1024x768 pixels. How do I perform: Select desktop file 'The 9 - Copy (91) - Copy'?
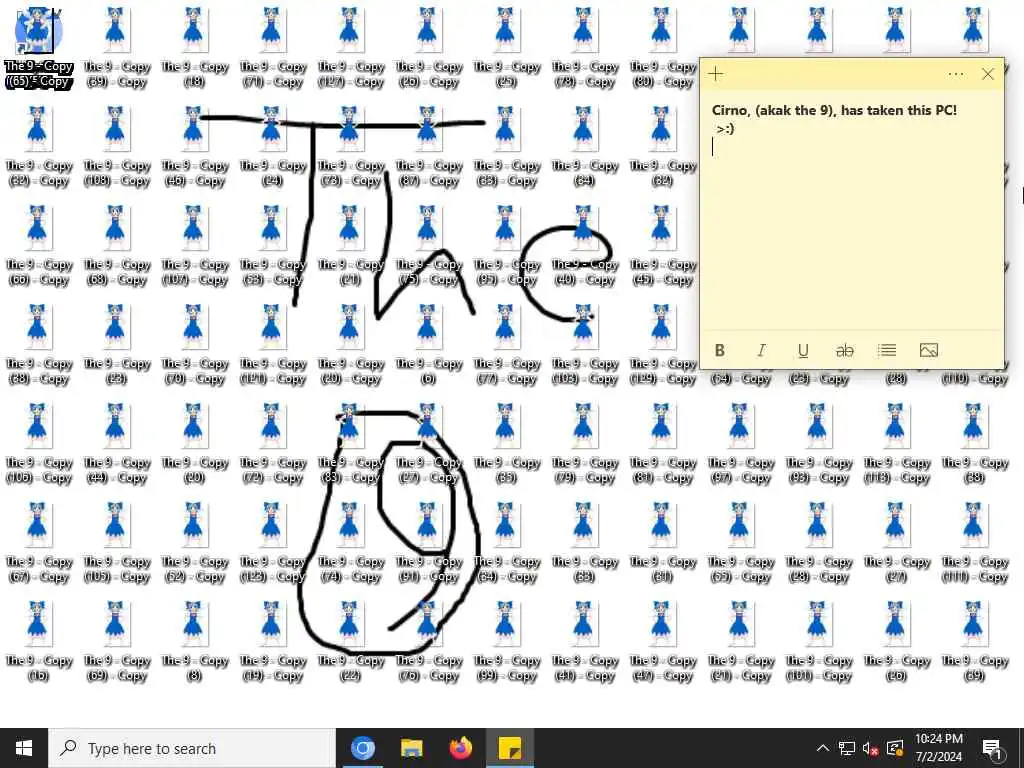tap(428, 543)
